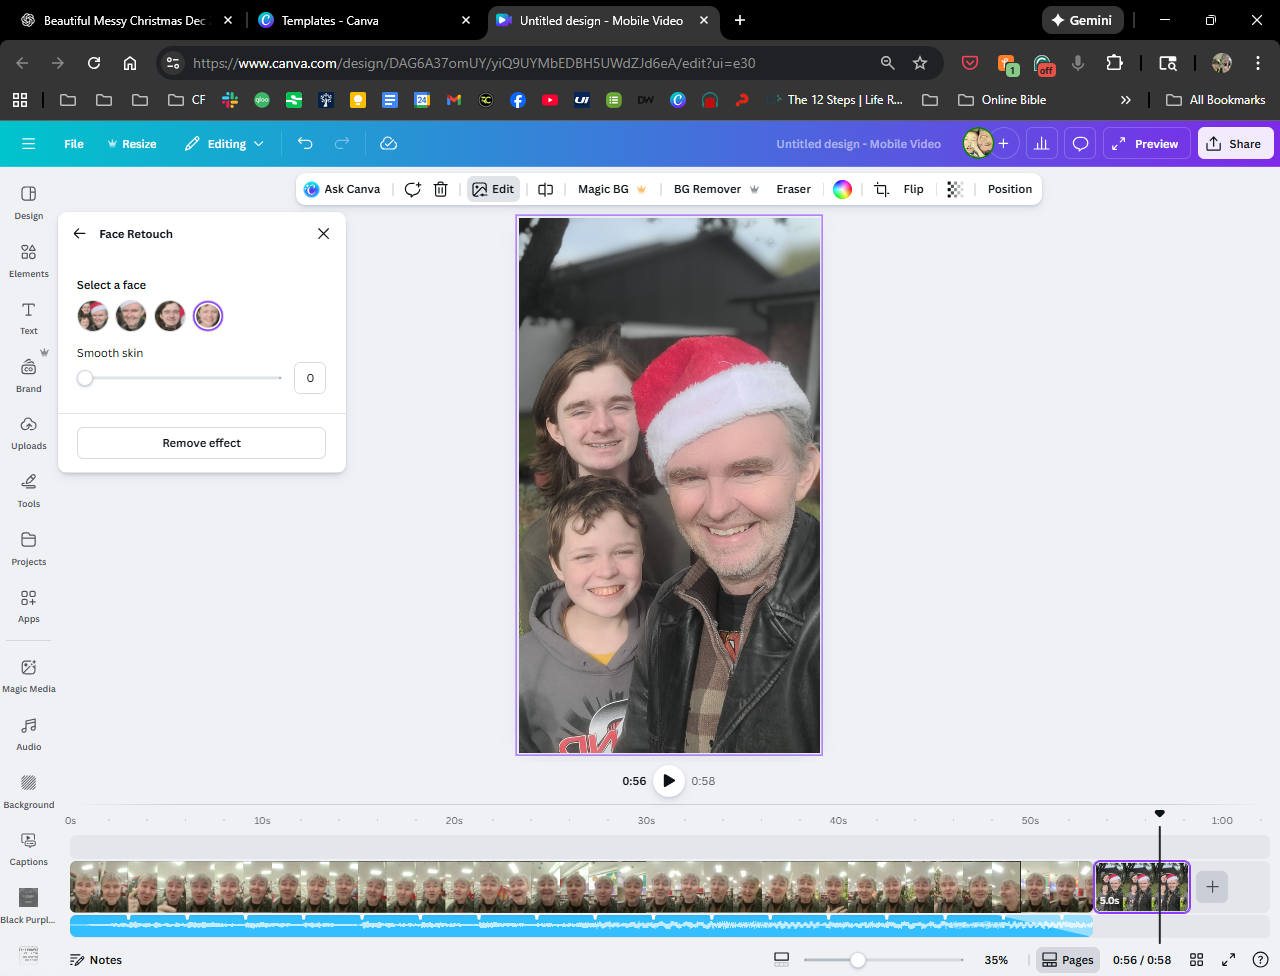
Task: Expand the hidden bookmarks chevron
Action: [1125, 100]
